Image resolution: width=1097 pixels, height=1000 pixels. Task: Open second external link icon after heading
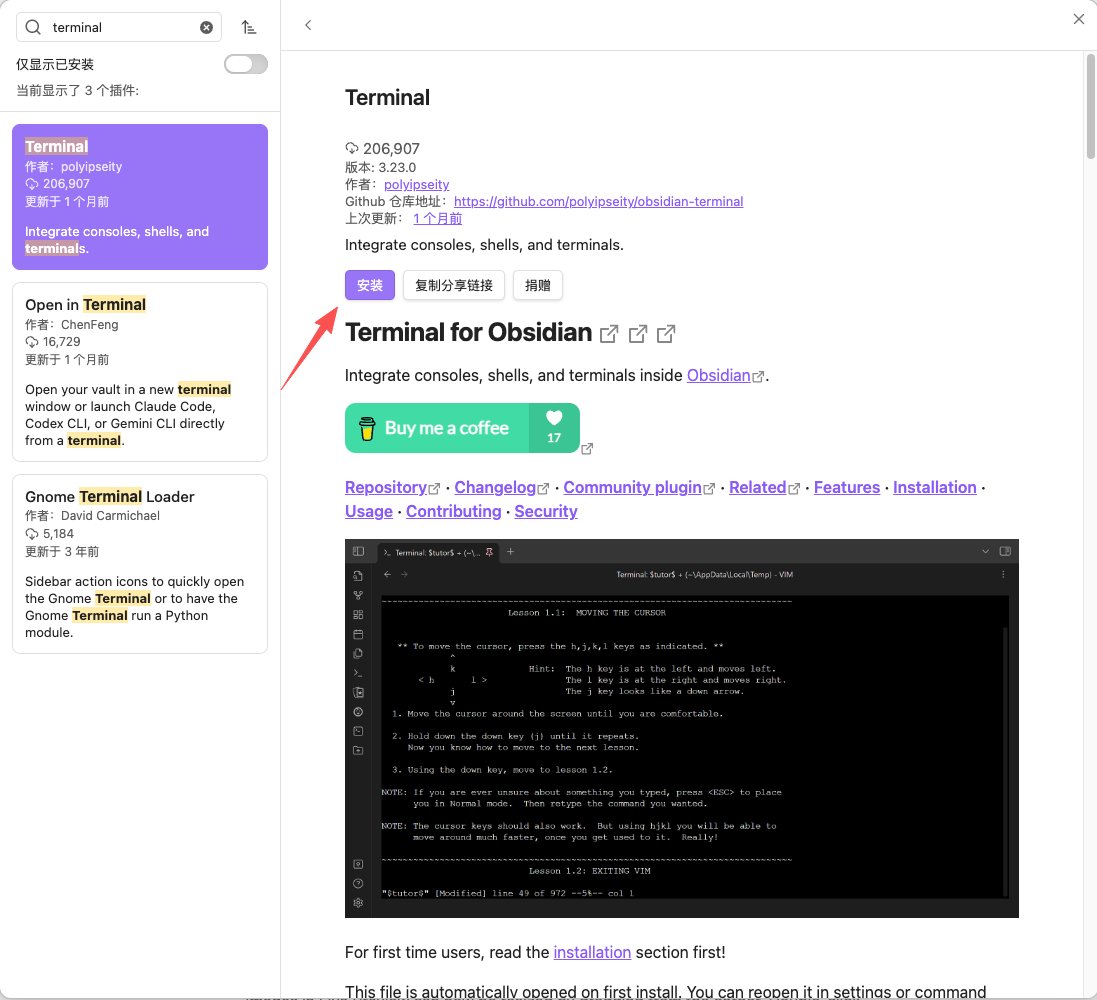pyautogui.click(x=637, y=334)
